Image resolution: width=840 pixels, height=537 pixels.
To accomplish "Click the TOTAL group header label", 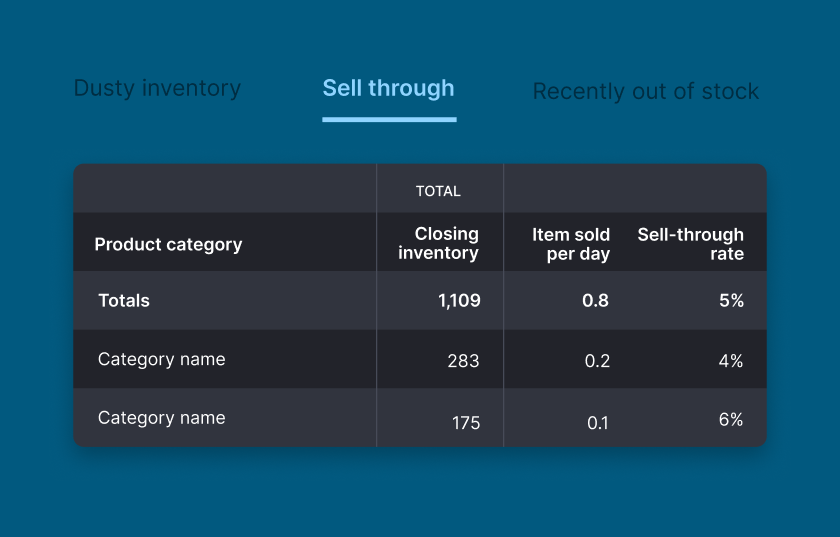I will tap(438, 191).
